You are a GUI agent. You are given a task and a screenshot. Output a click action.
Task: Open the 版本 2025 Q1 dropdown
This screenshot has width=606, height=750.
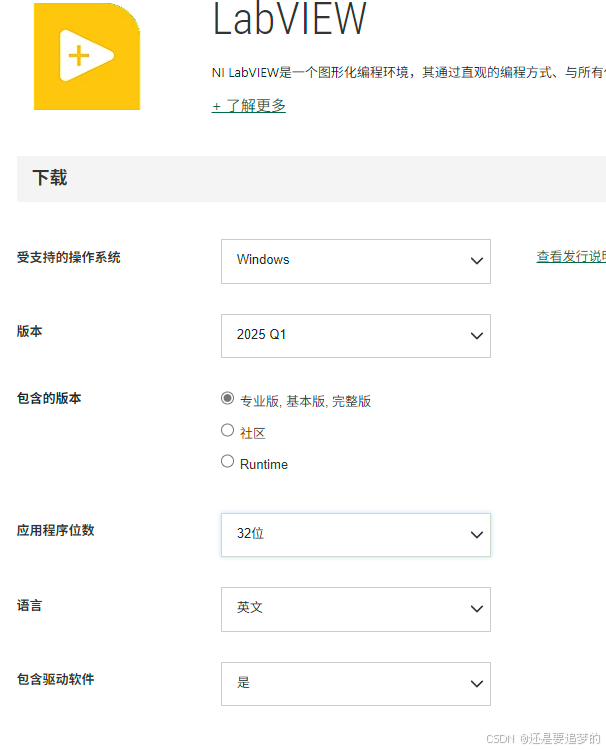356,336
